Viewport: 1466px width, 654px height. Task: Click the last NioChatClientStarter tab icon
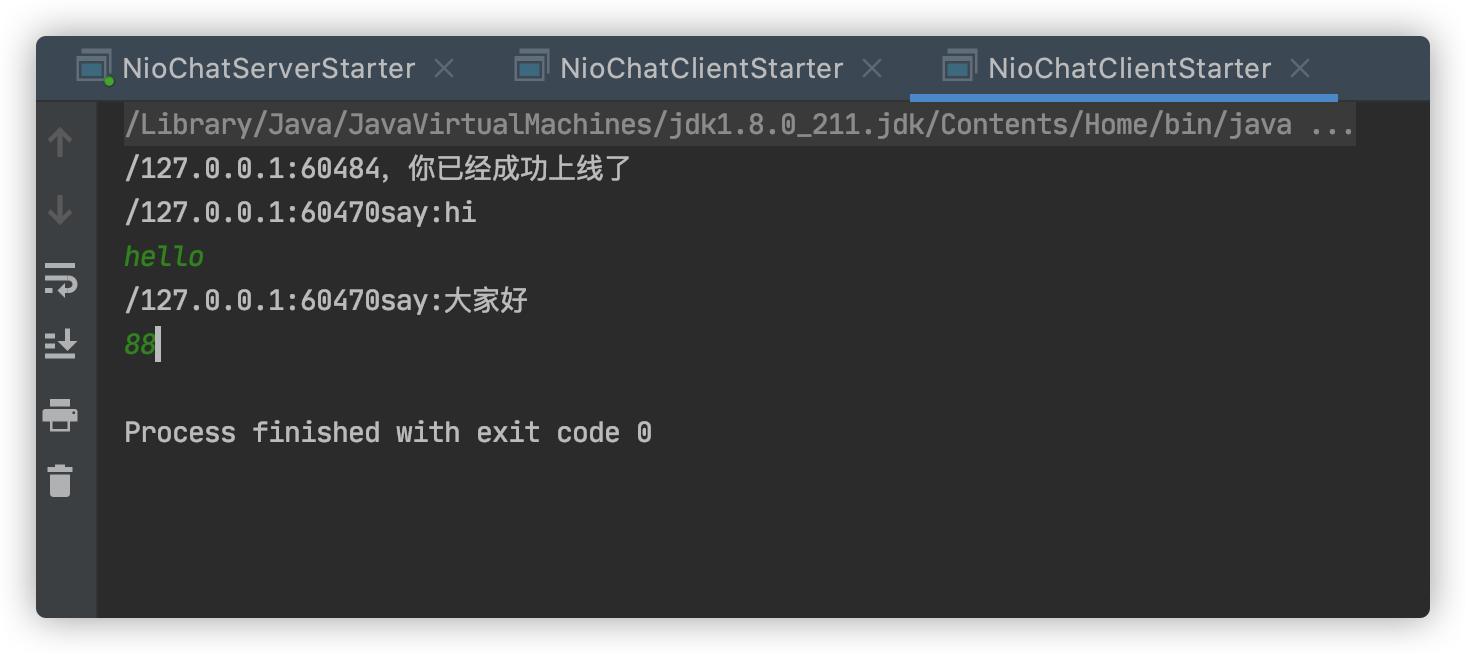tap(959, 67)
